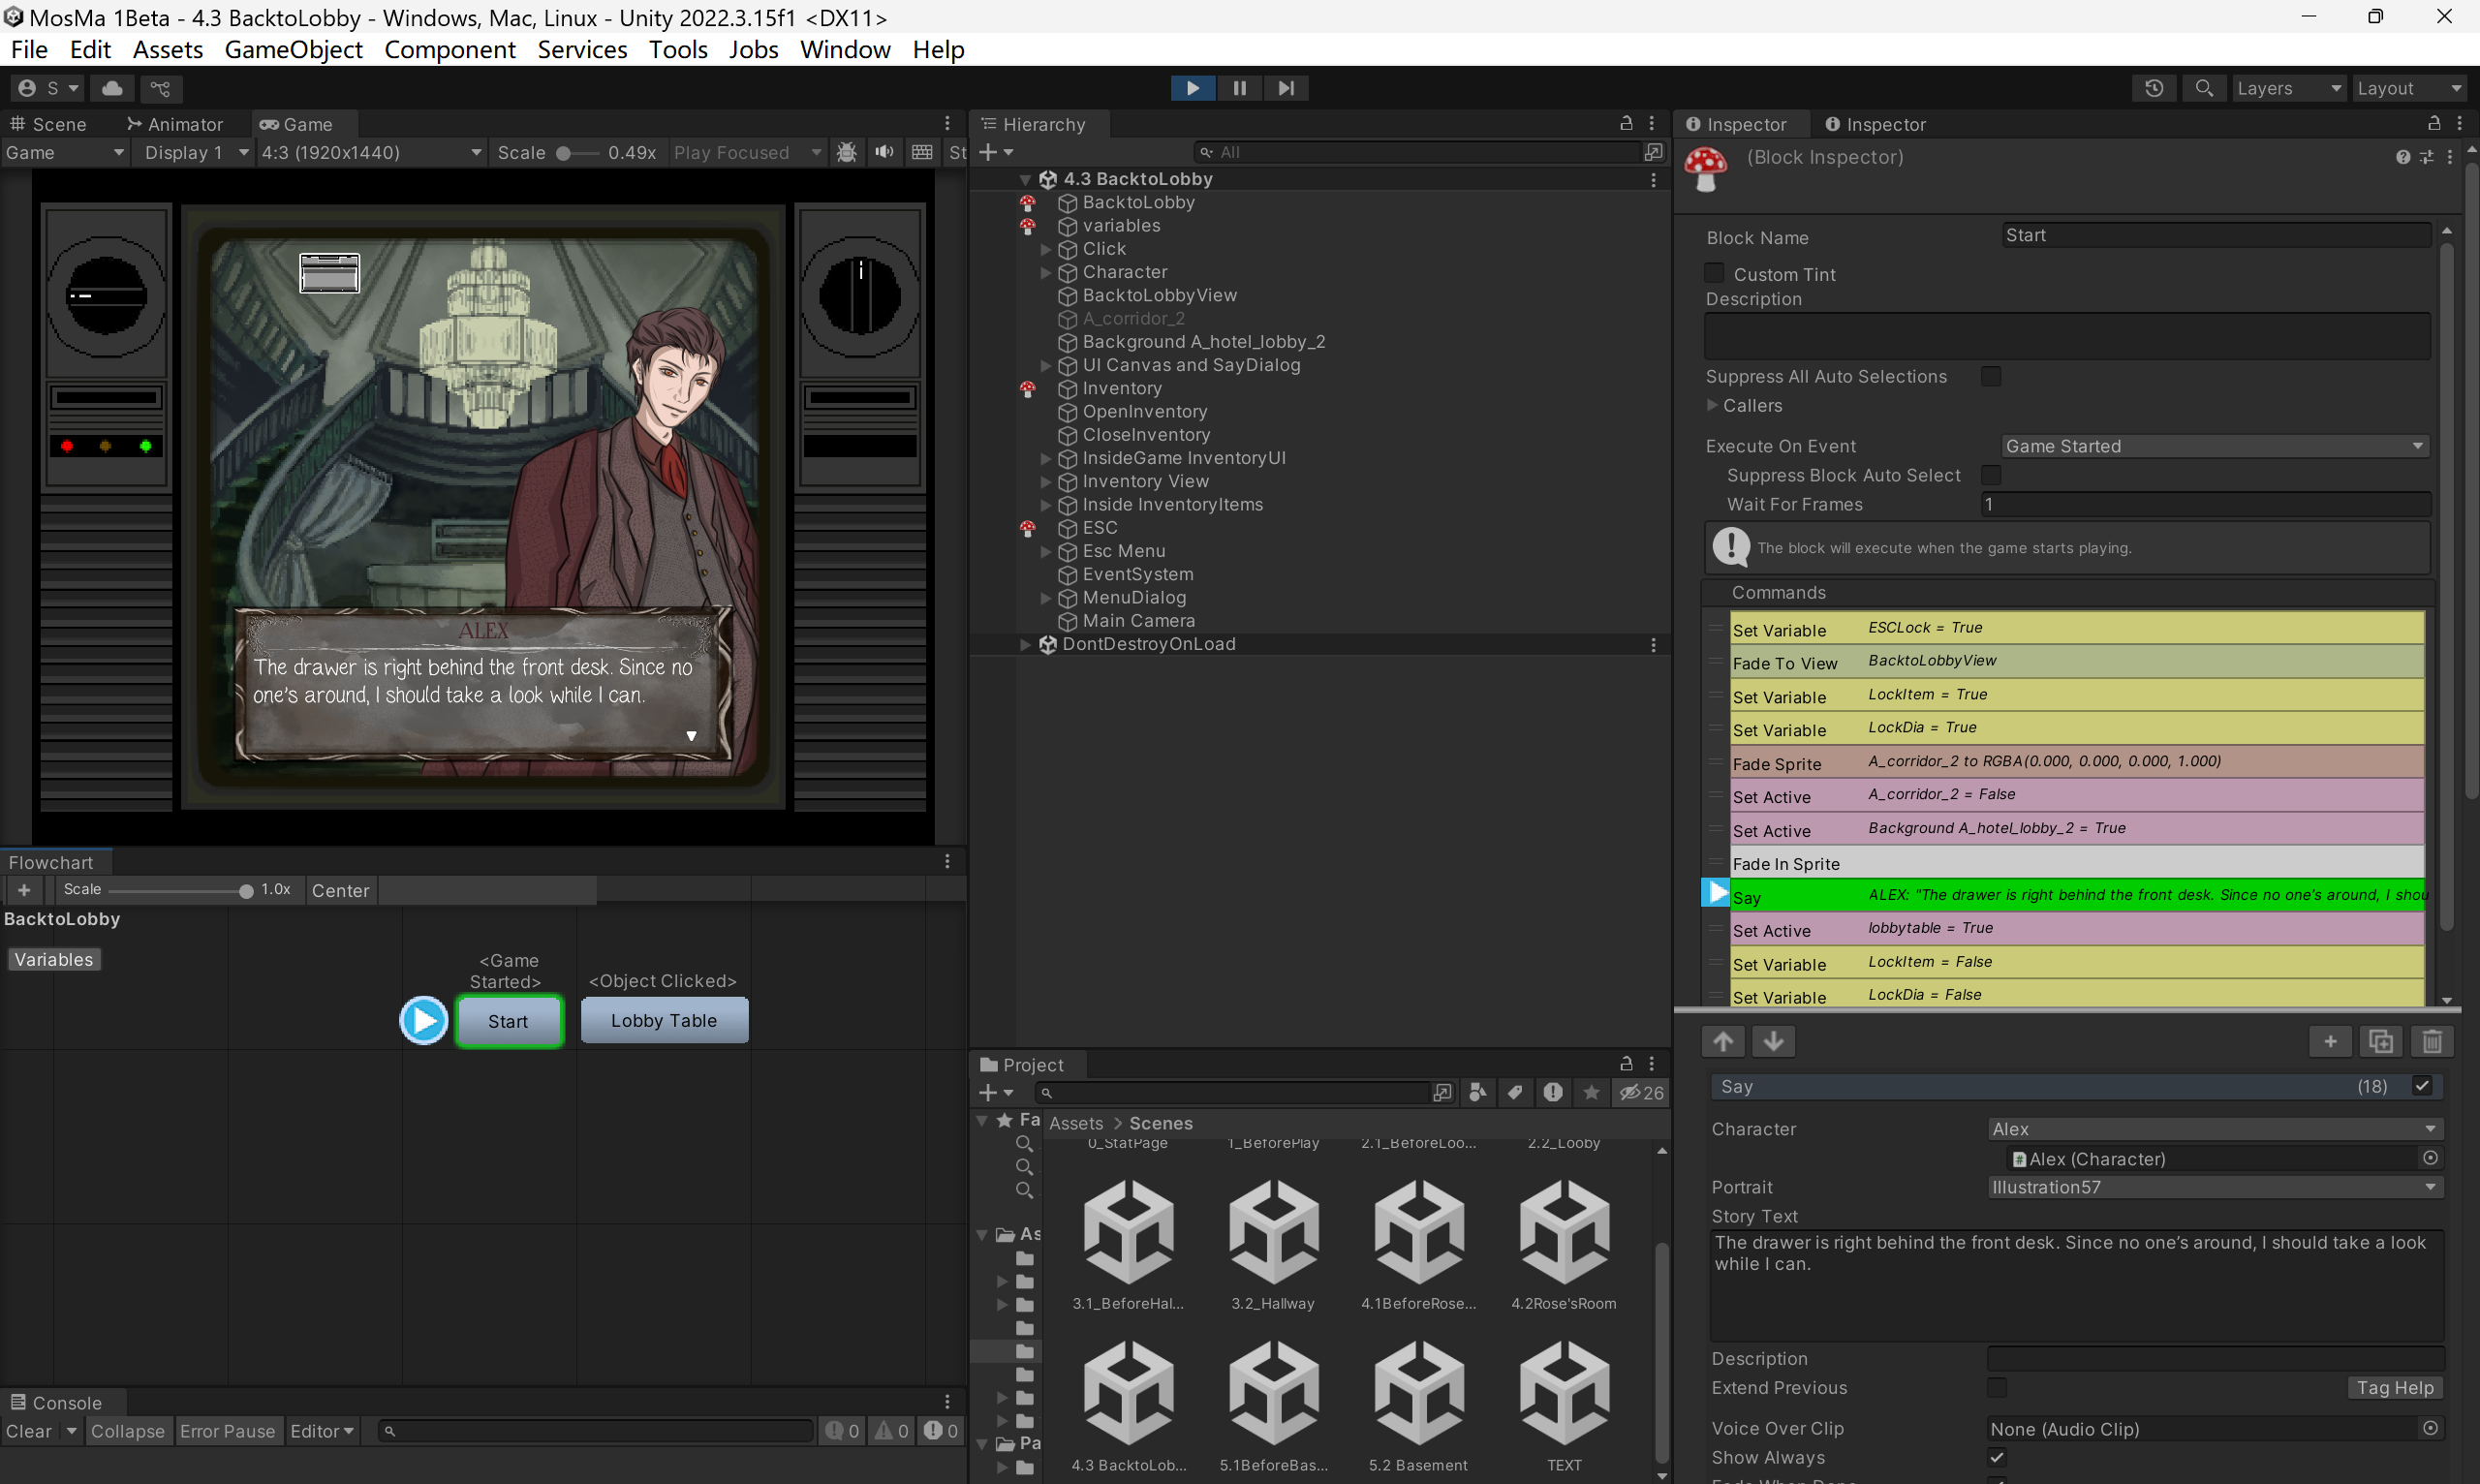Open the Portrait Illustration57 dropdown
Viewport: 2480px width, 1484px height.
click(2215, 1186)
